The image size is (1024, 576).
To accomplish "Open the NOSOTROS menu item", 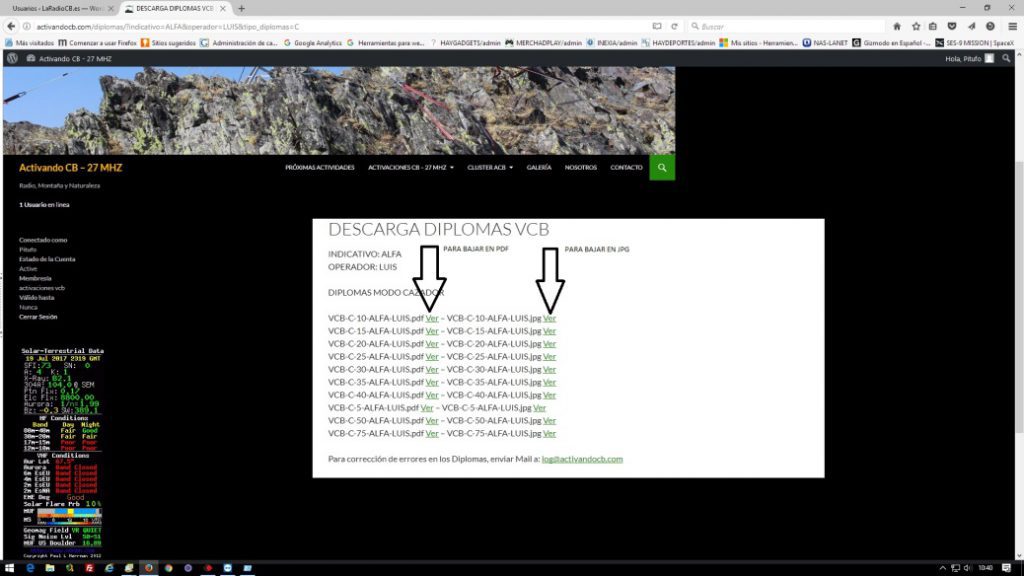I will 581,168.
